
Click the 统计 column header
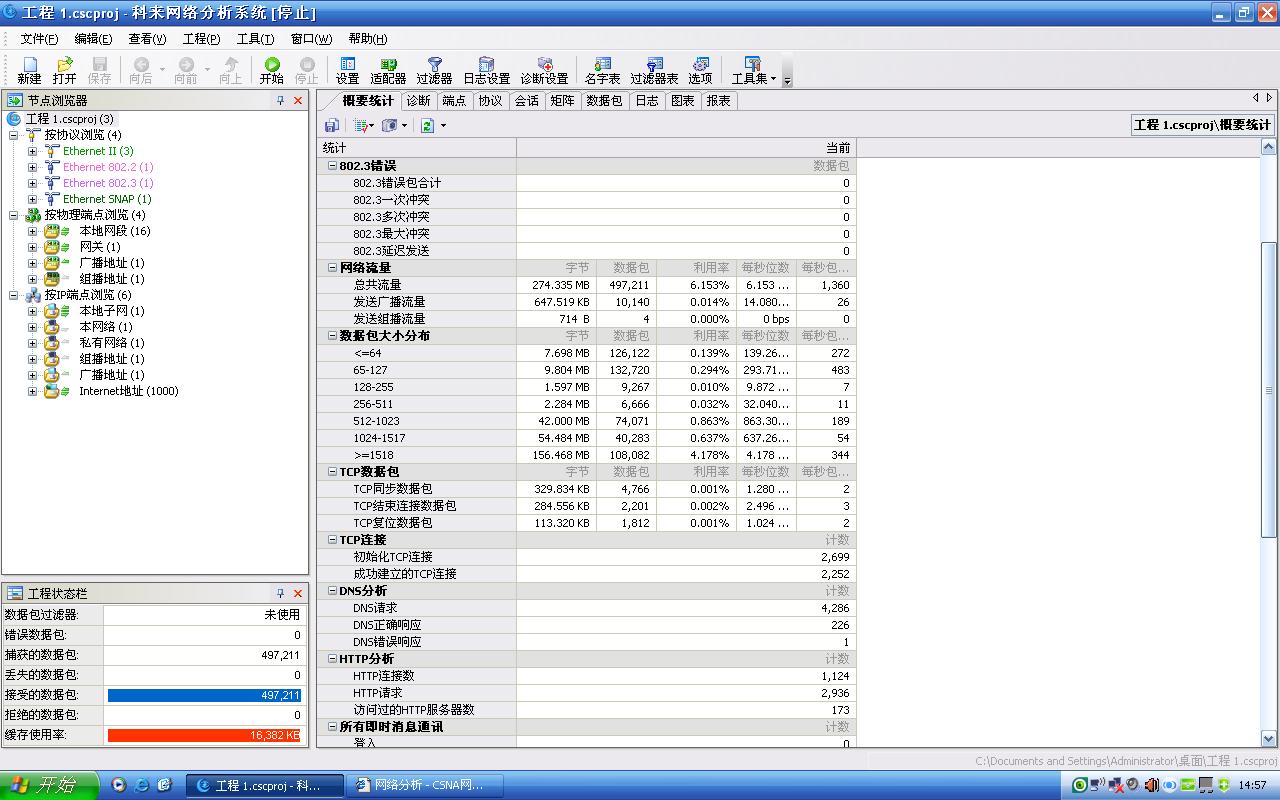416,148
